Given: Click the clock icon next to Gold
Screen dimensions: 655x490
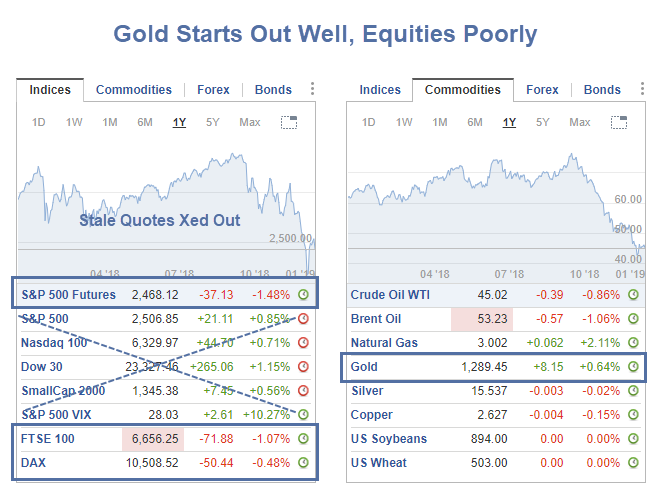Looking at the screenshot, I should (633, 367).
